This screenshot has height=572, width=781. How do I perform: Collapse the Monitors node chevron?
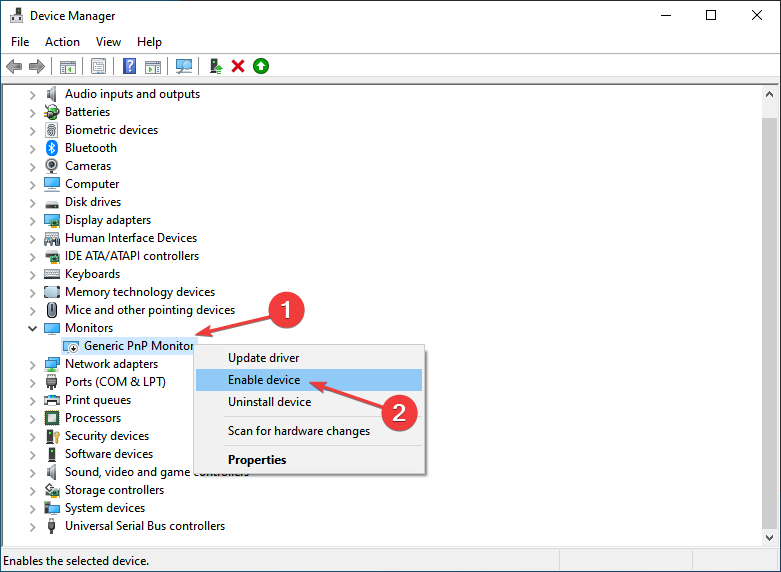pyautogui.click(x=32, y=328)
